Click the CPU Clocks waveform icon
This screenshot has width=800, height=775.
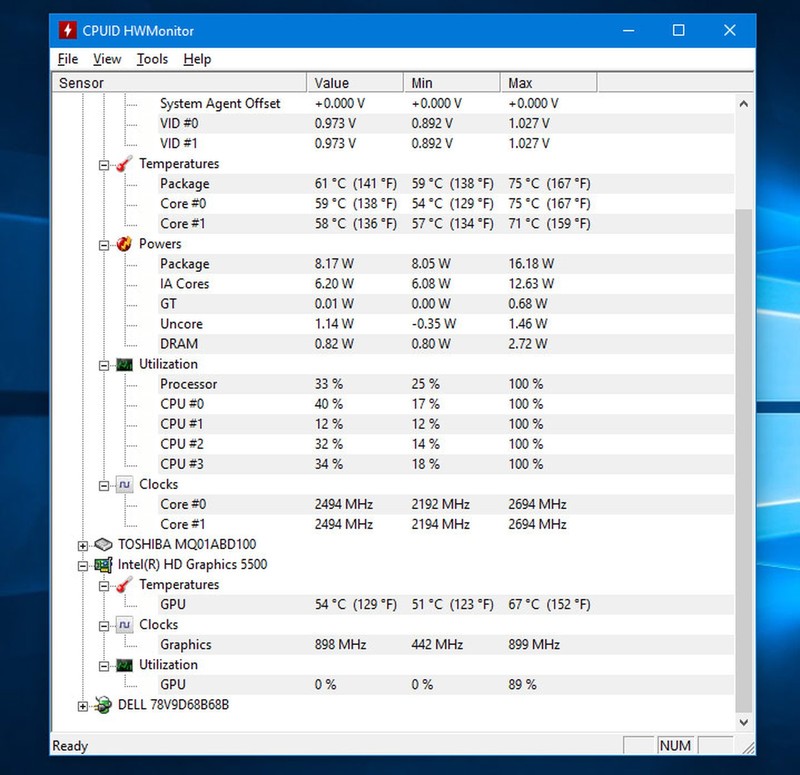[x=124, y=484]
